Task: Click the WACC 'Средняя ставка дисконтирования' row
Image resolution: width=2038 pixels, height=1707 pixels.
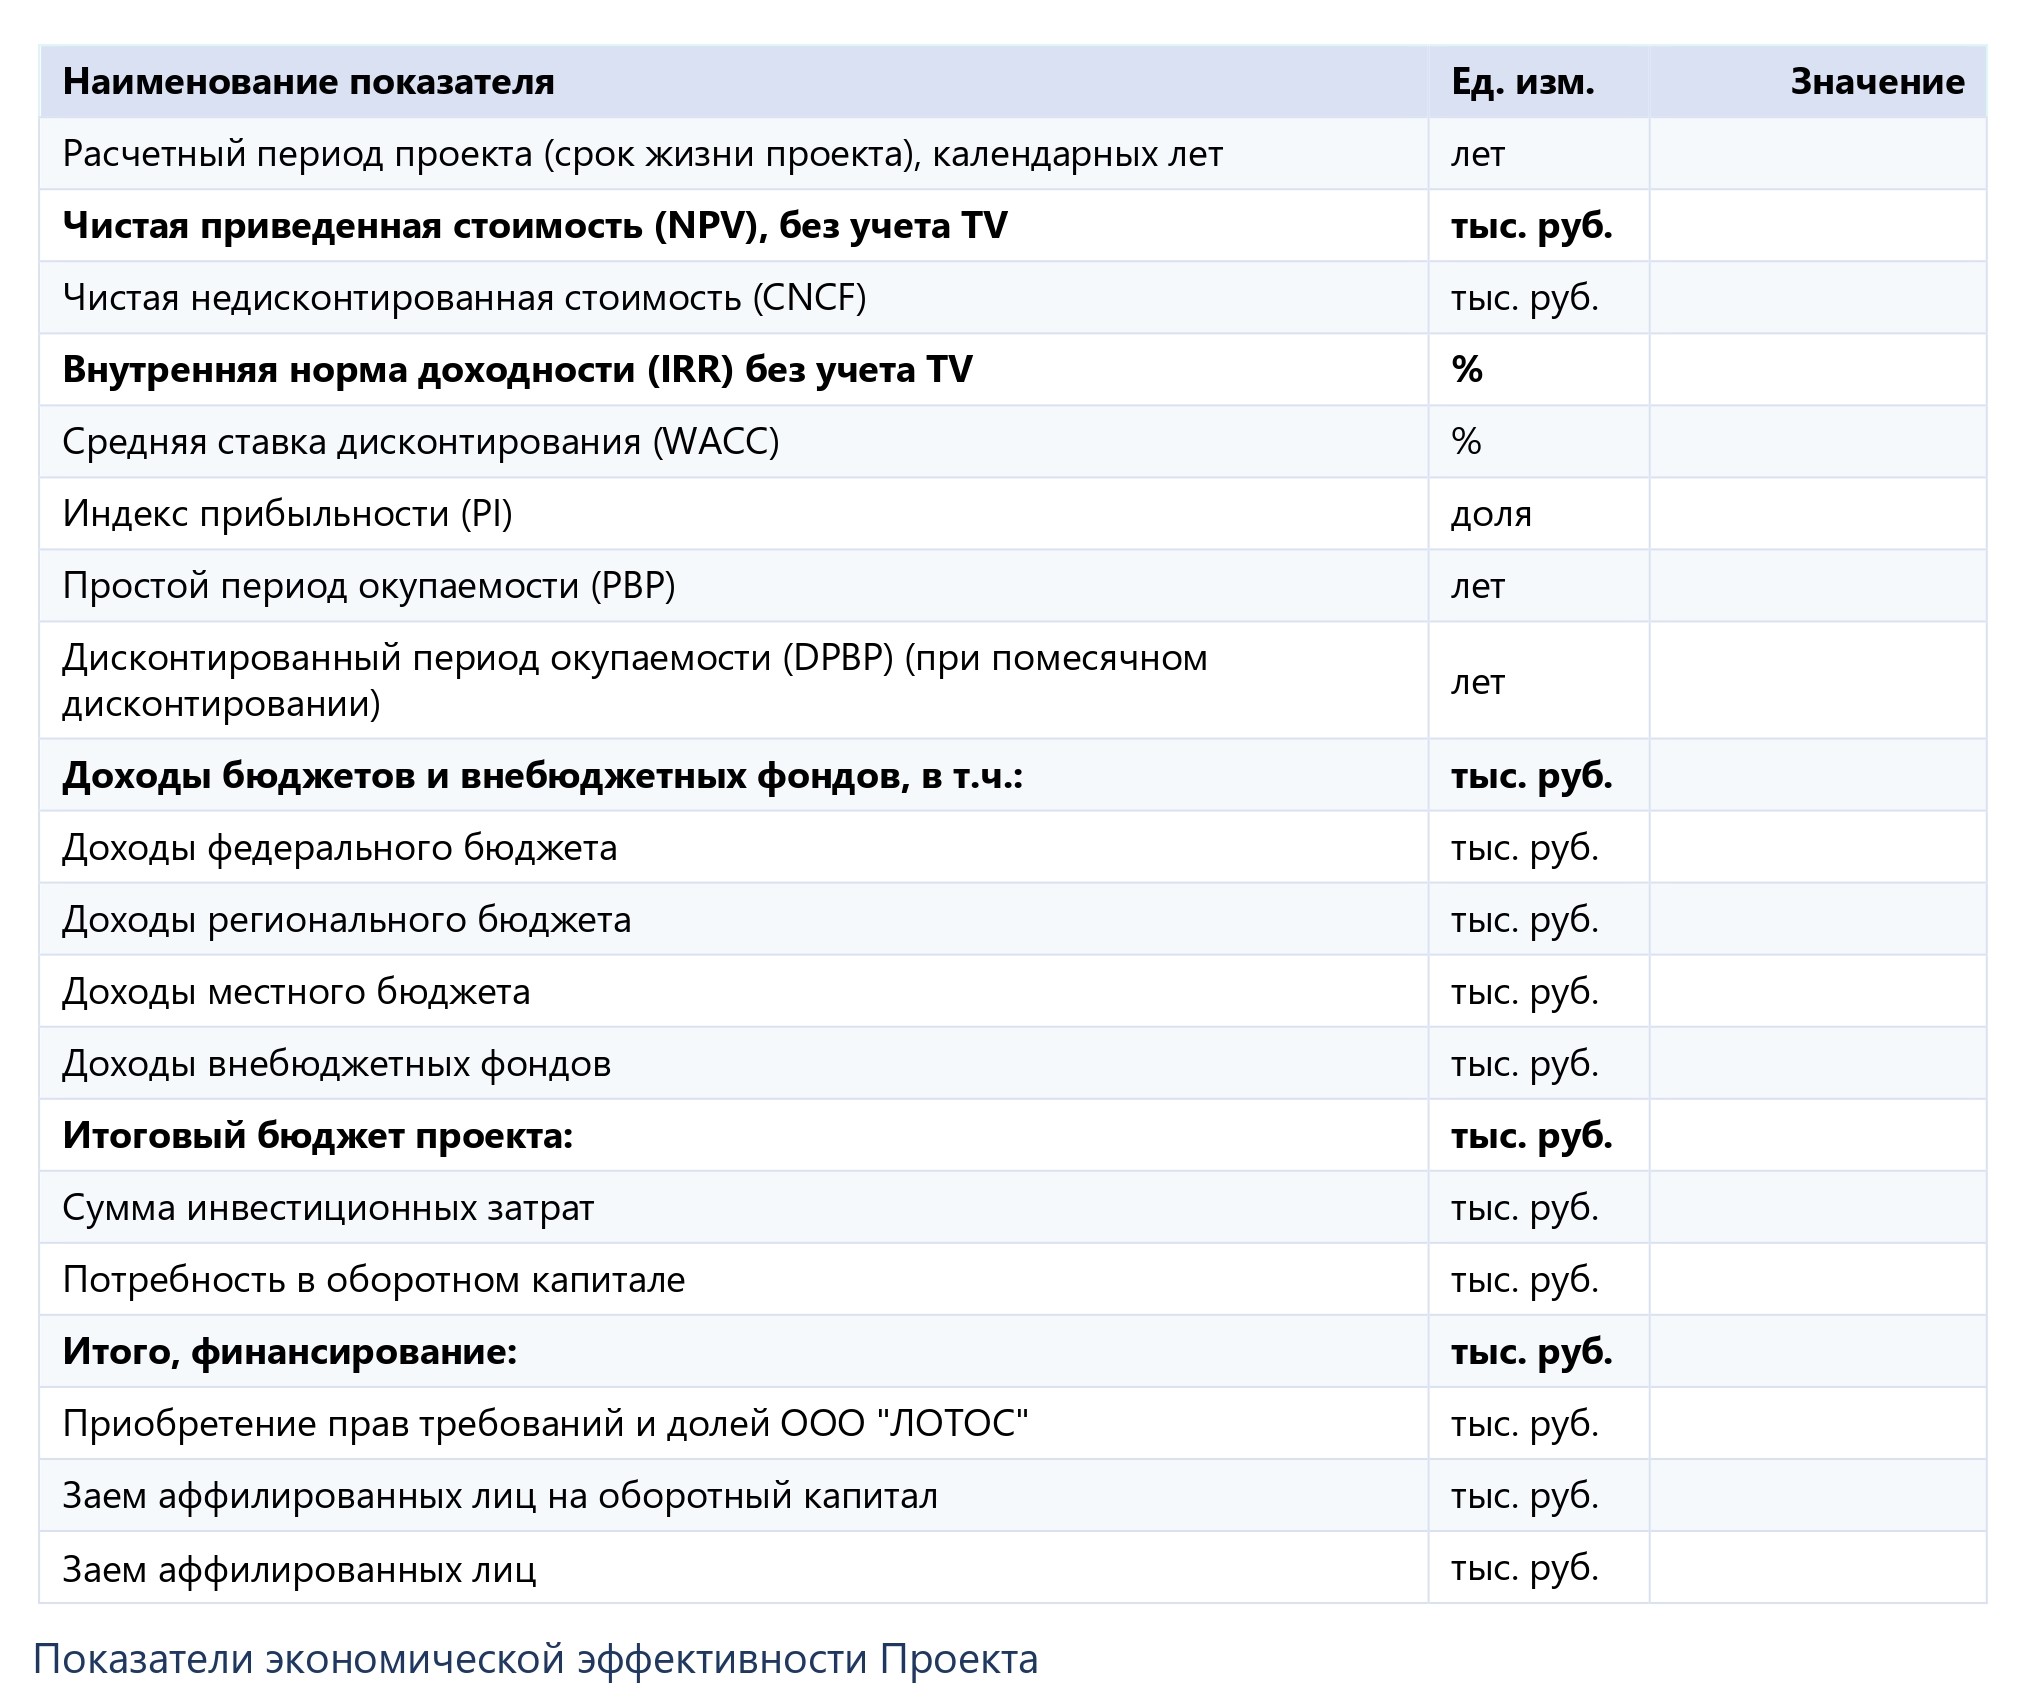Action: point(420,442)
